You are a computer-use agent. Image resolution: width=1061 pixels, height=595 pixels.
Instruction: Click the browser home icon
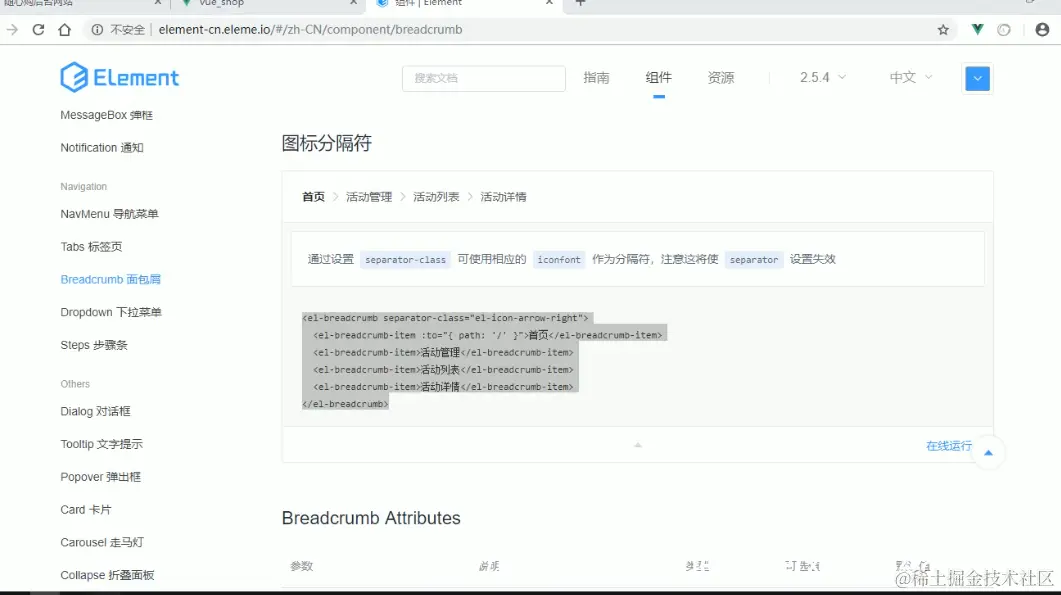[63, 30]
